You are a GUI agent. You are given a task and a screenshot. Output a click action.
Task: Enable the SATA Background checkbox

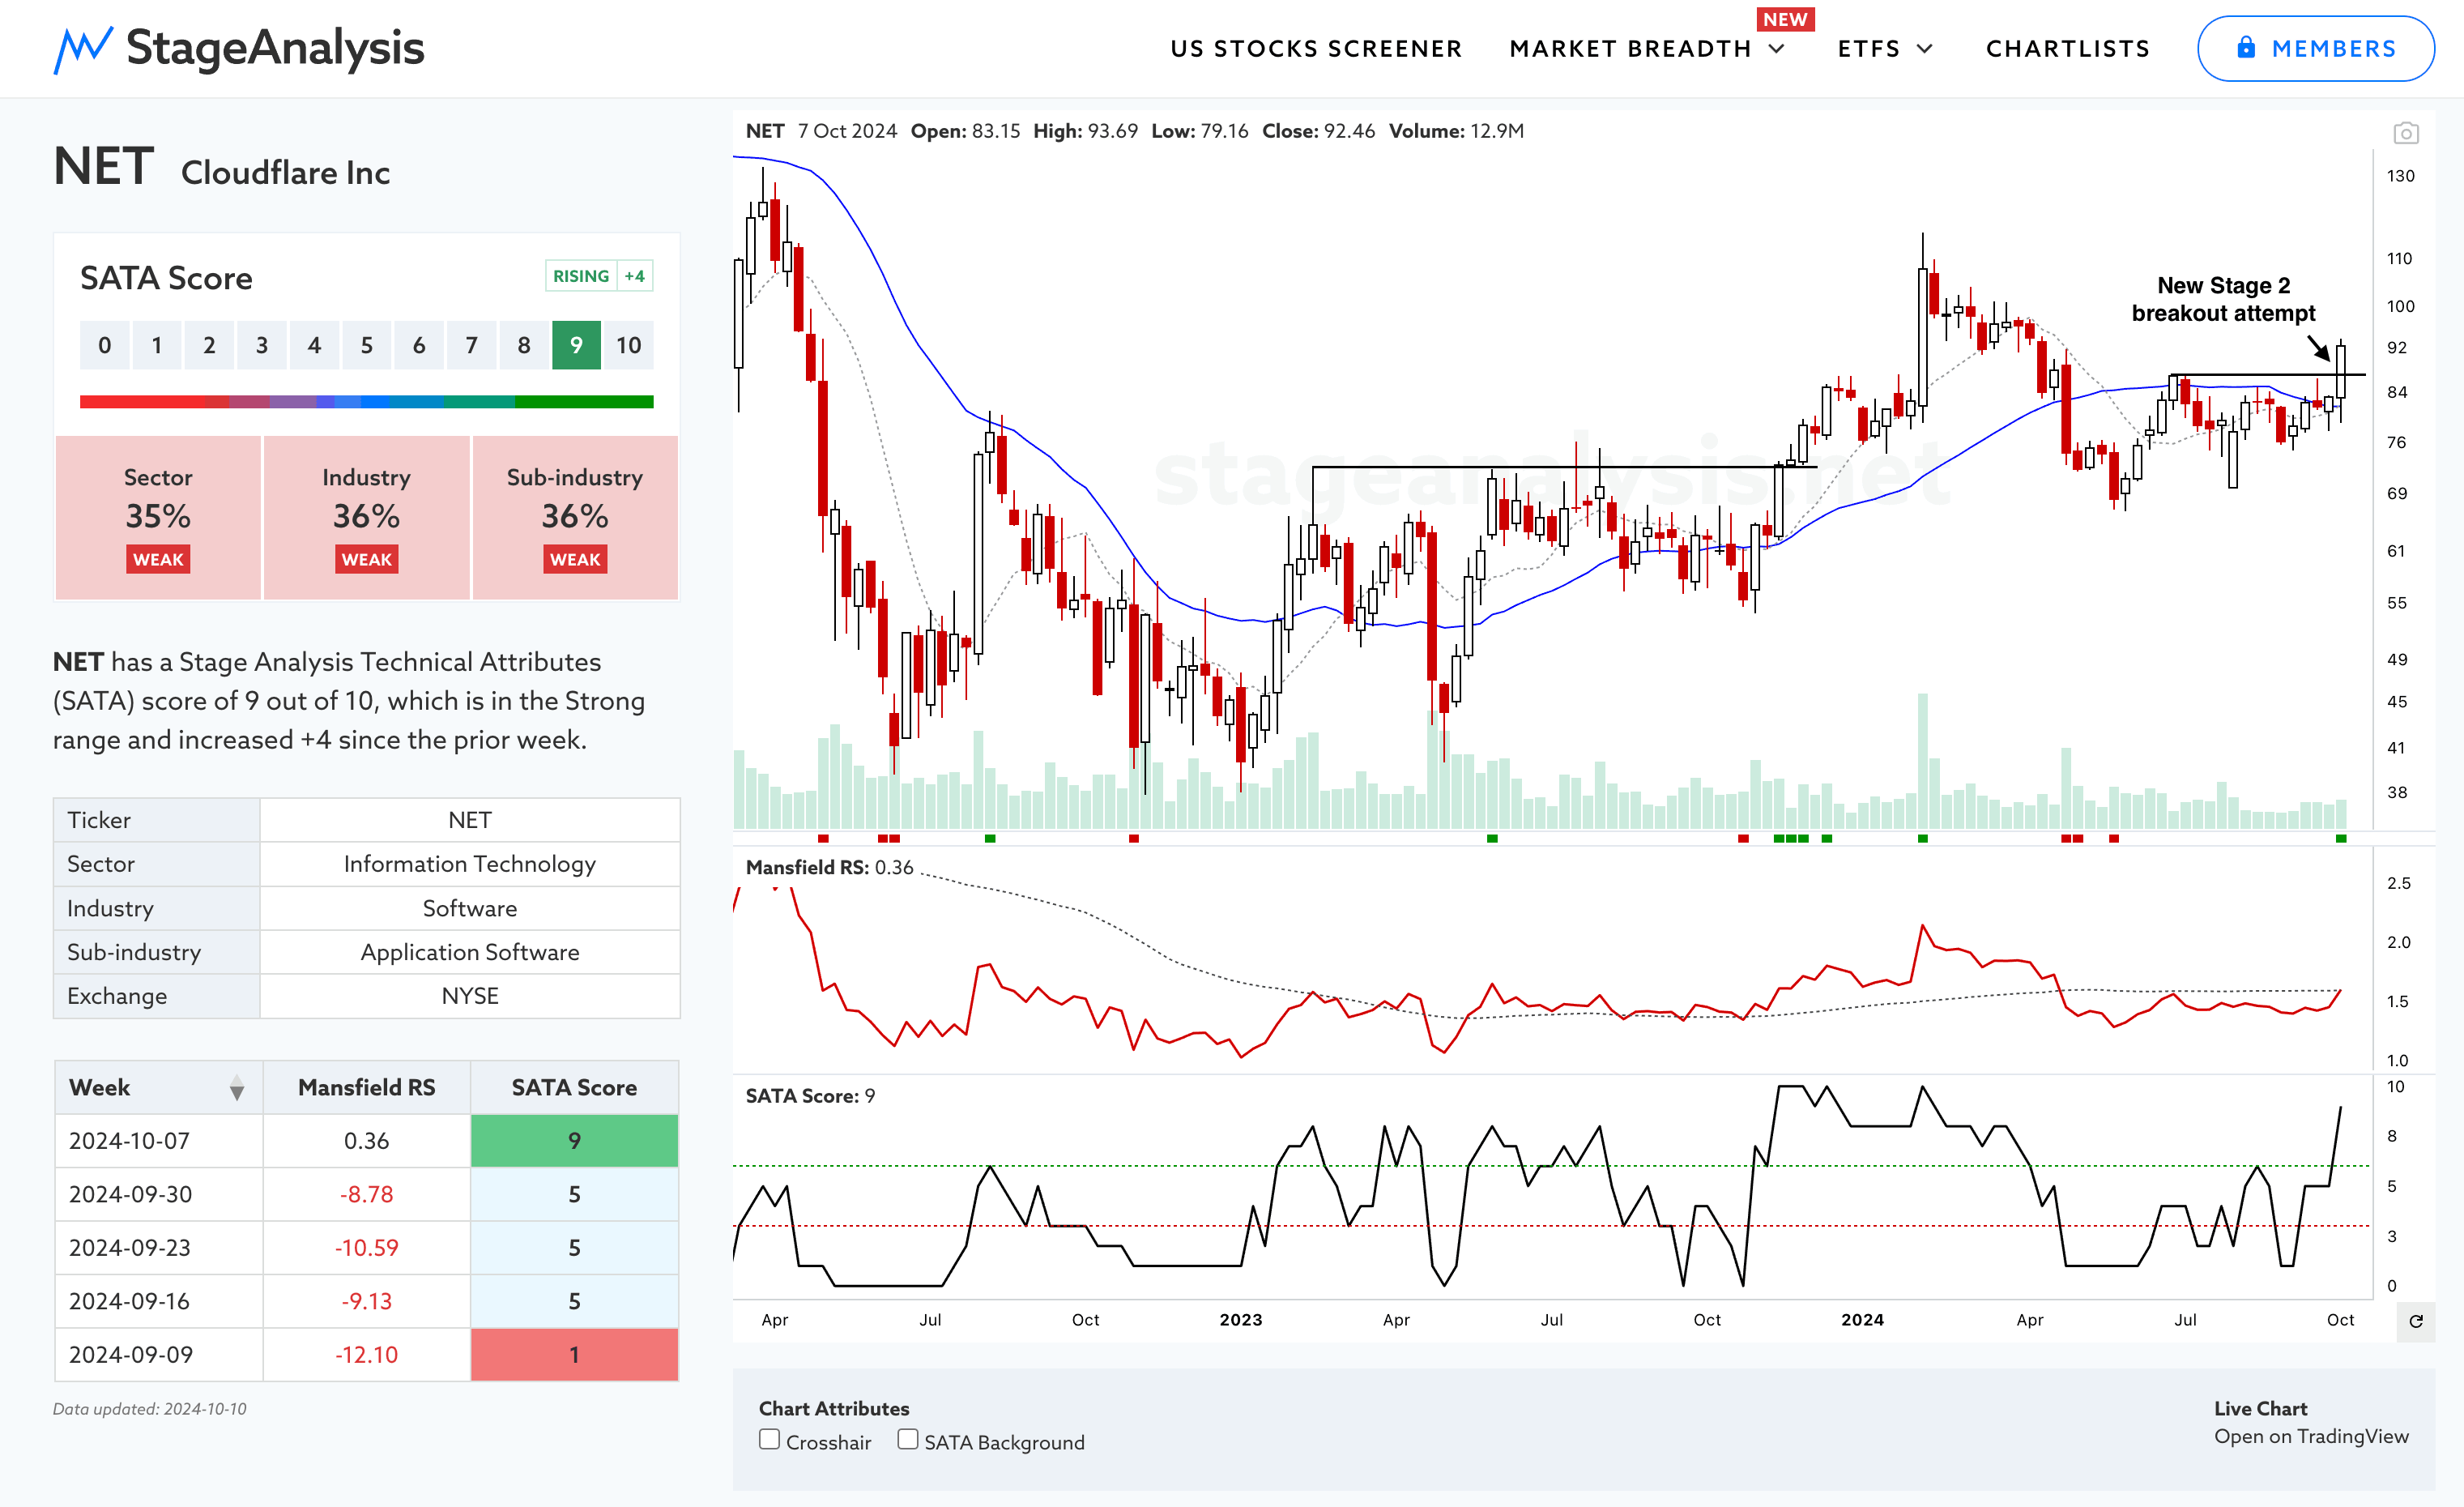pyautogui.click(x=907, y=1439)
